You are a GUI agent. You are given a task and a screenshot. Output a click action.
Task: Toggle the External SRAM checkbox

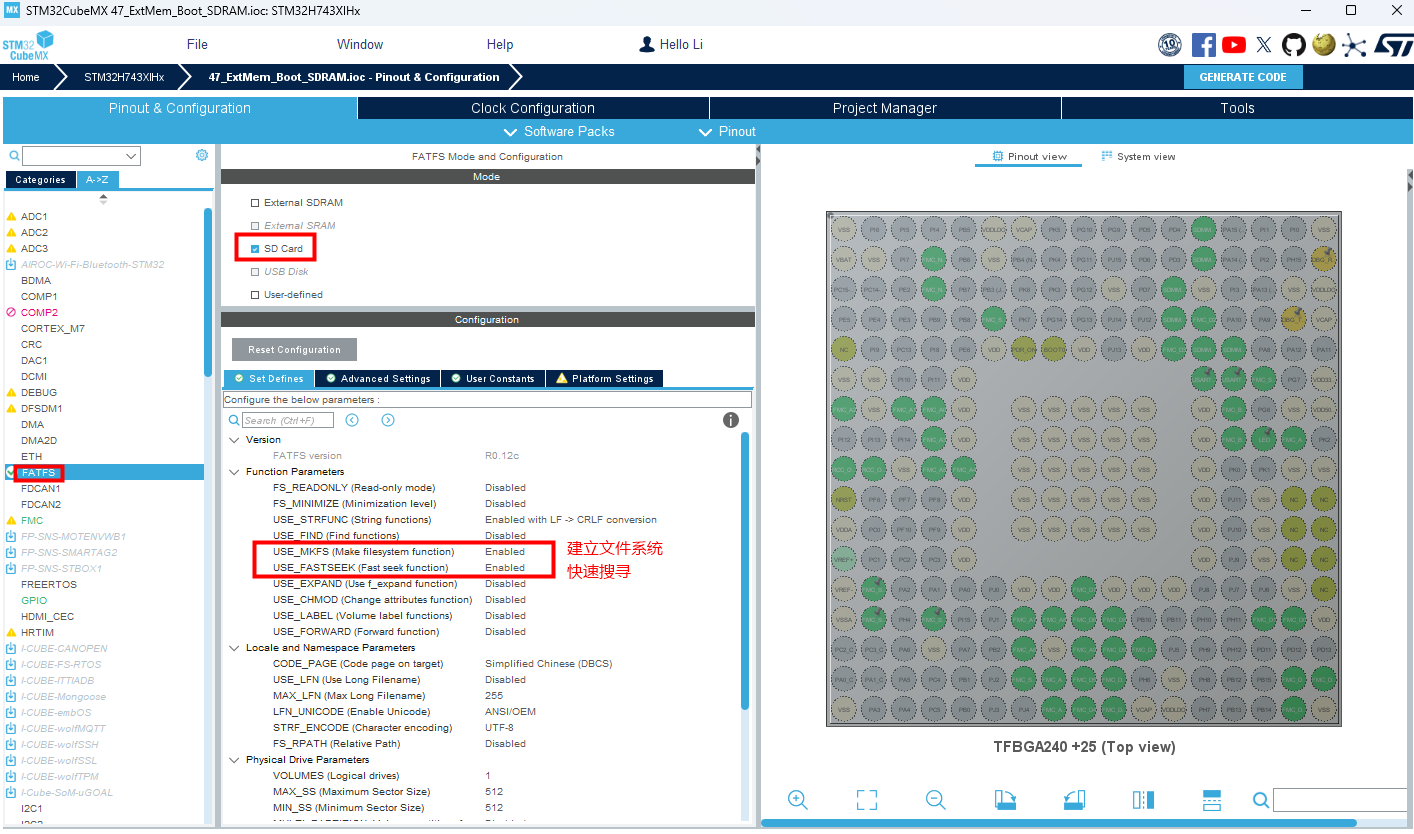[x=255, y=226]
